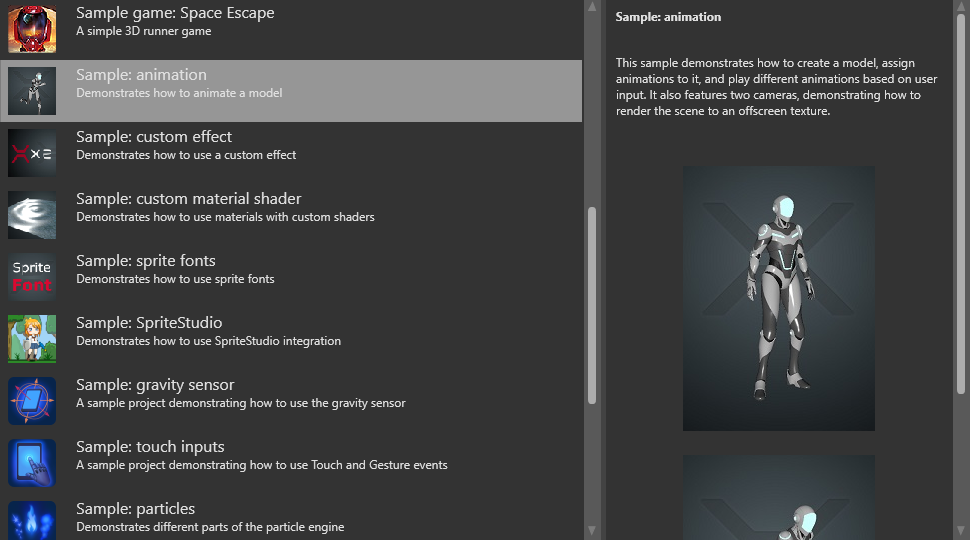This screenshot has width=970, height=540.
Task: Click the second robot preview image below
Action: tap(778, 498)
